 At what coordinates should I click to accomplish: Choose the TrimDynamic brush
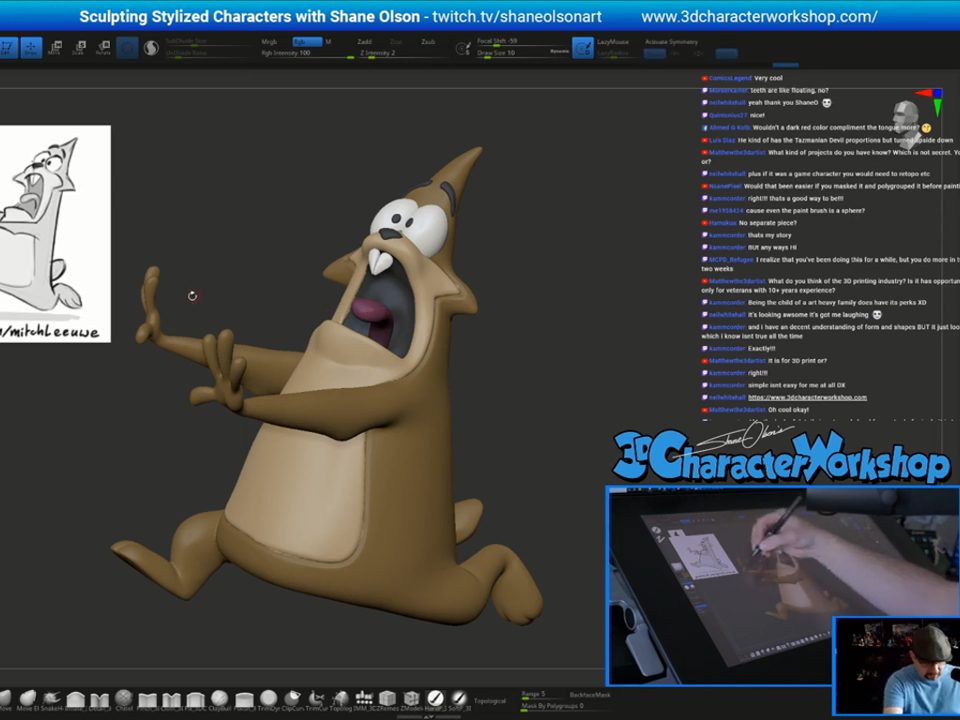tap(268, 698)
